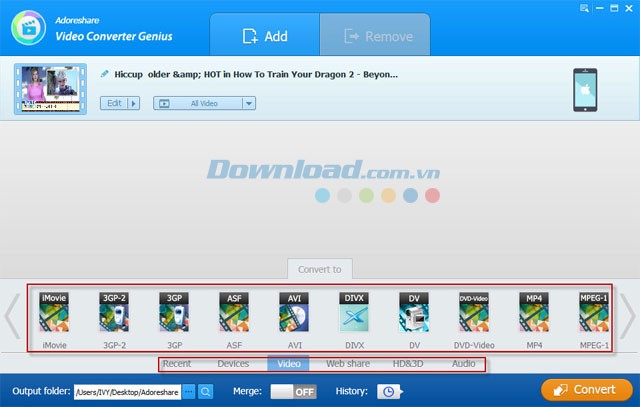Click the video title Hiccup older text
This screenshot has height=407, width=640.
click(x=256, y=74)
